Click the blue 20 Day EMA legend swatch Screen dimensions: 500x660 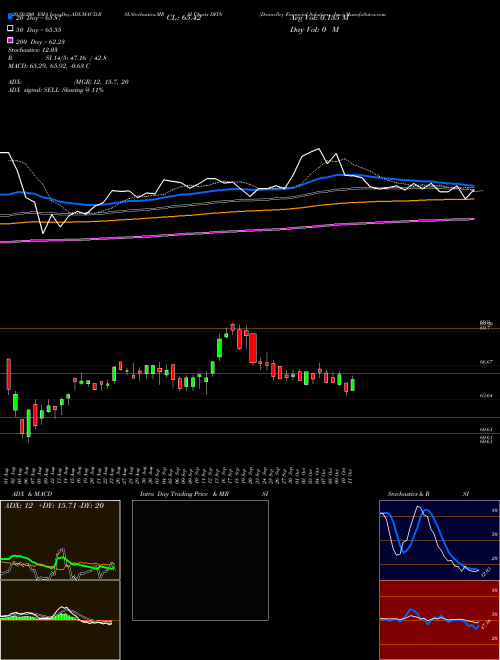point(10,17)
